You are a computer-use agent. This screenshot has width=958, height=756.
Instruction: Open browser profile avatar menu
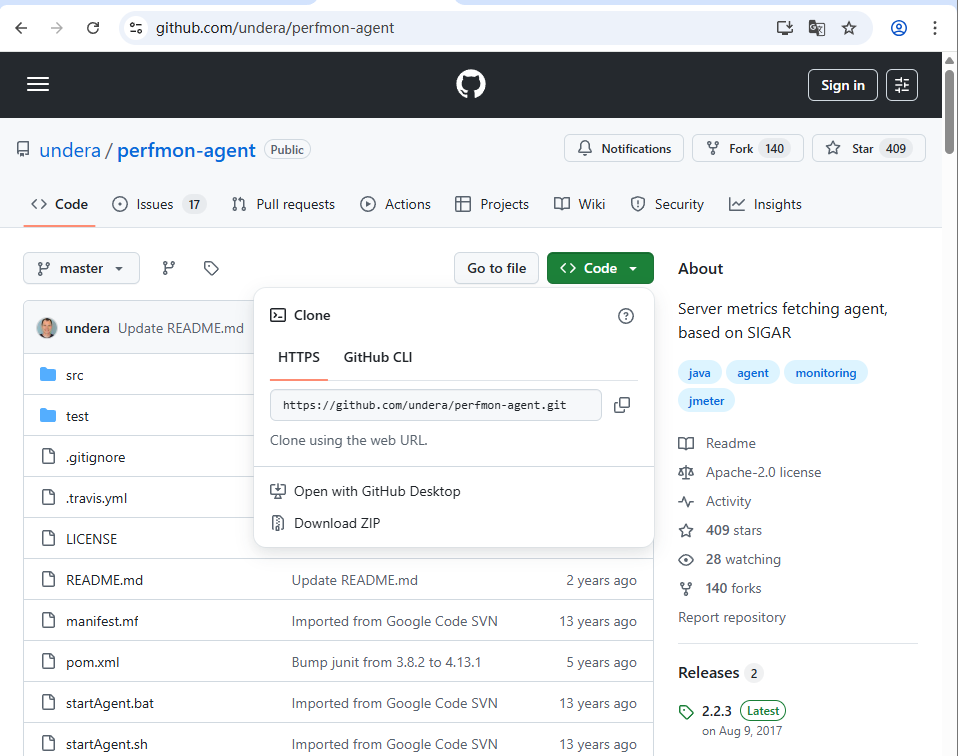pyautogui.click(x=899, y=28)
